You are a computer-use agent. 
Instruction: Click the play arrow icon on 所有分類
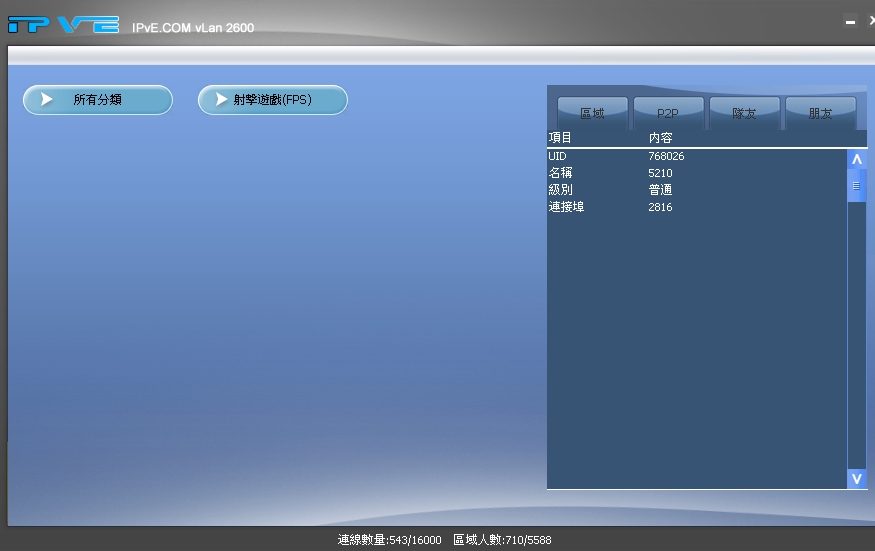click(x=47, y=99)
